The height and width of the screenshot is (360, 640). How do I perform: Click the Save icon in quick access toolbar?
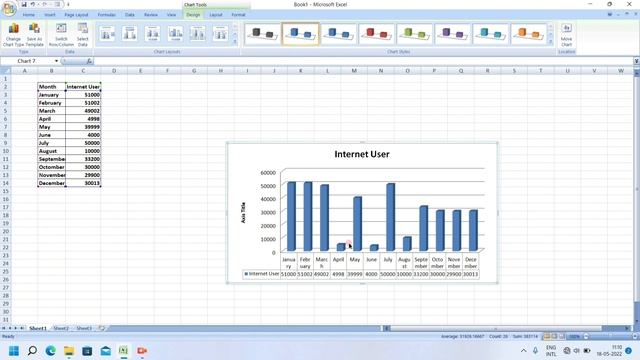pyautogui.click(x=24, y=4)
